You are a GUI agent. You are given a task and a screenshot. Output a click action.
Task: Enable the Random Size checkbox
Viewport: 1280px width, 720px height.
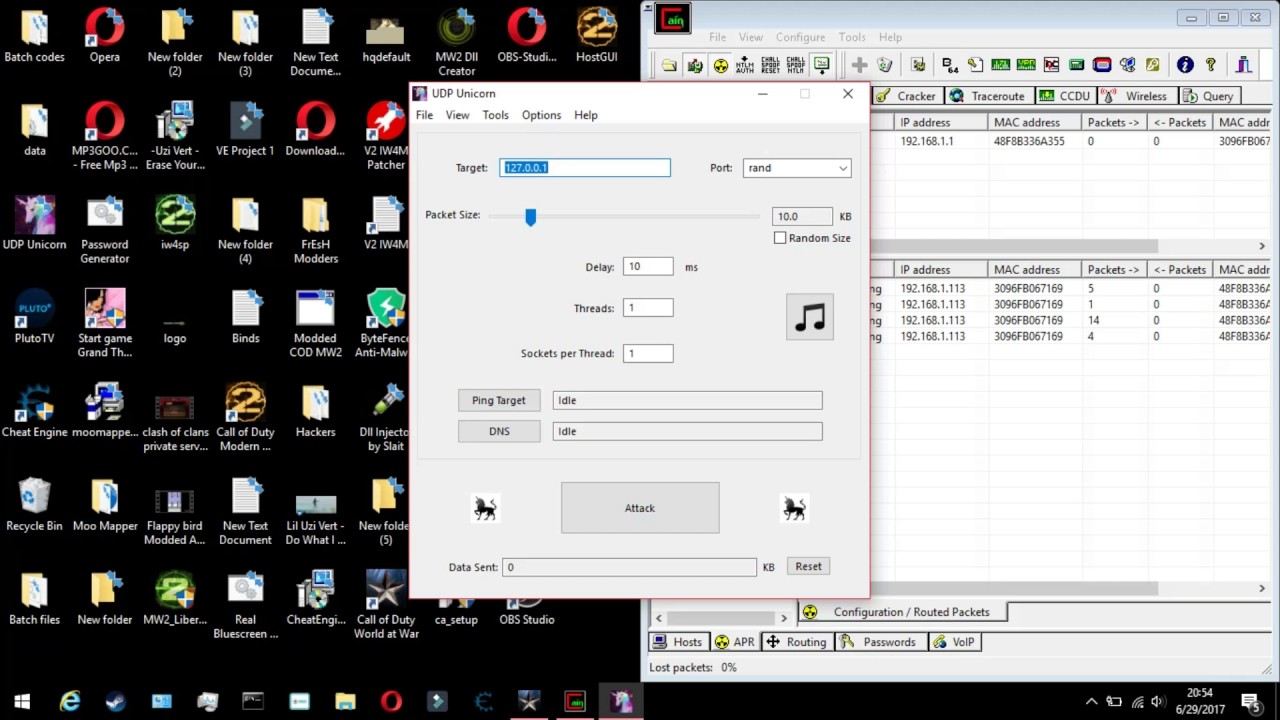coord(780,238)
